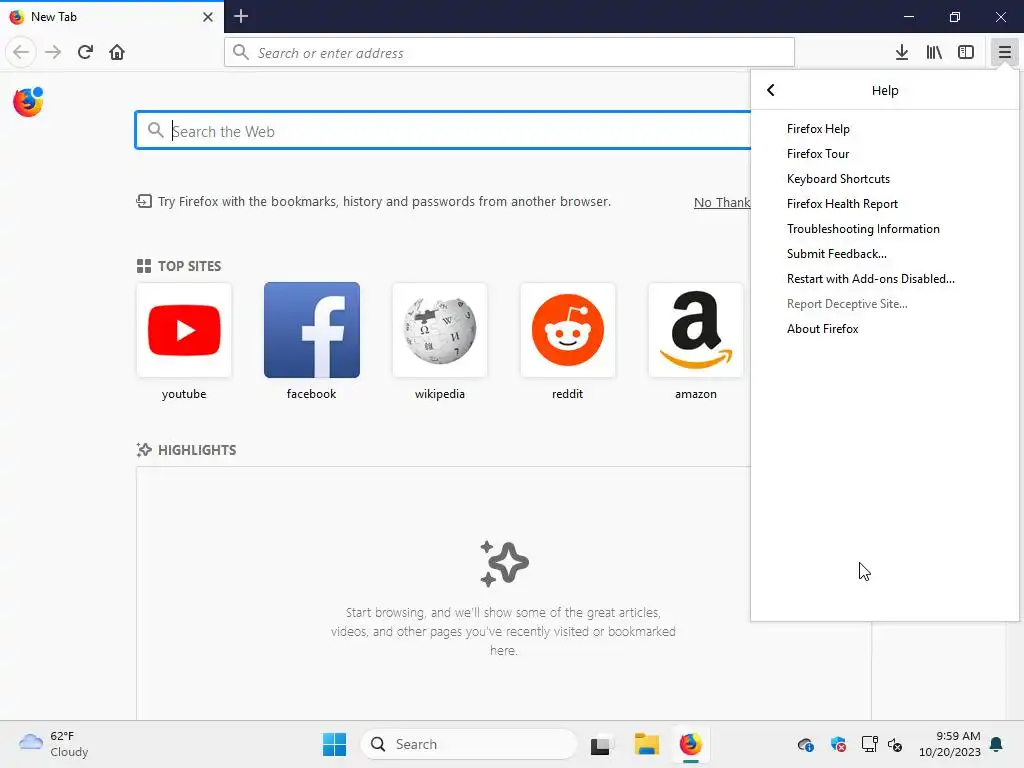The image size is (1024, 768).
Task: Click the No Thanks link
Action: coord(722,202)
